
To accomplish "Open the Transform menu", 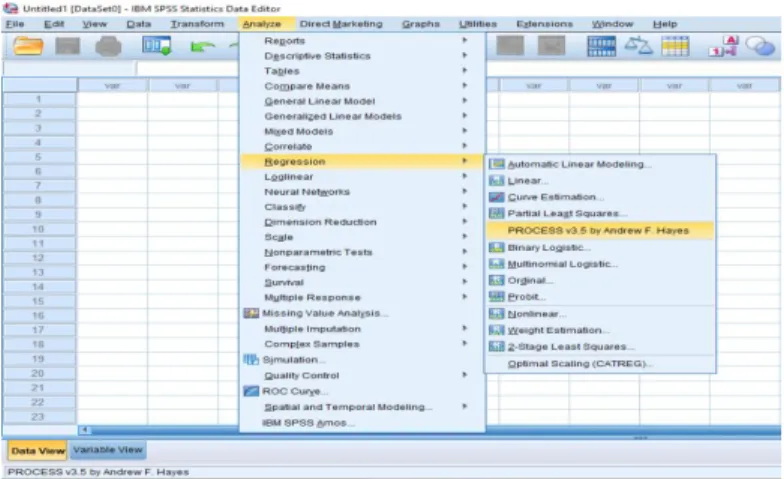I will tap(197, 24).
